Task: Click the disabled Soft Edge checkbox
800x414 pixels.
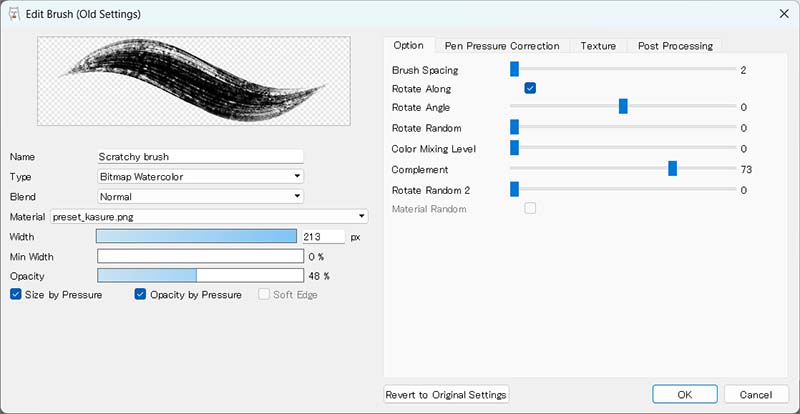Action: 264,295
